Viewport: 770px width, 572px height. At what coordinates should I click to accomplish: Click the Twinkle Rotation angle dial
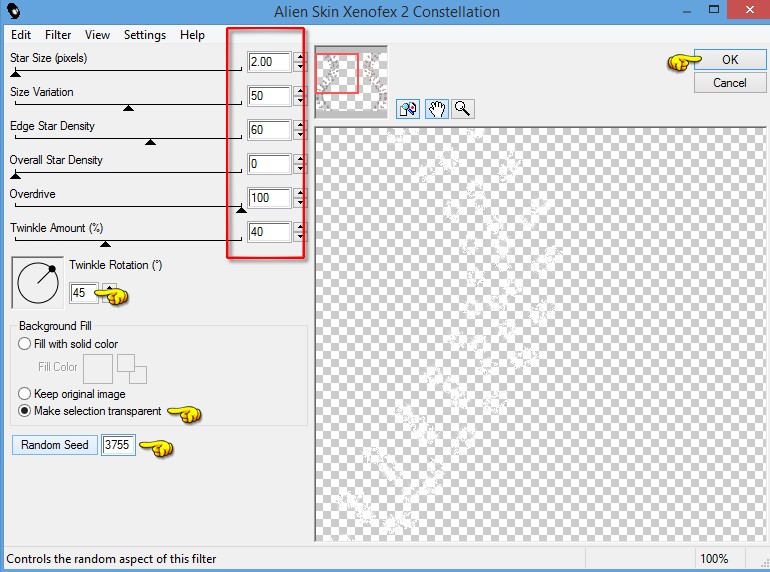pyautogui.click(x=38, y=283)
